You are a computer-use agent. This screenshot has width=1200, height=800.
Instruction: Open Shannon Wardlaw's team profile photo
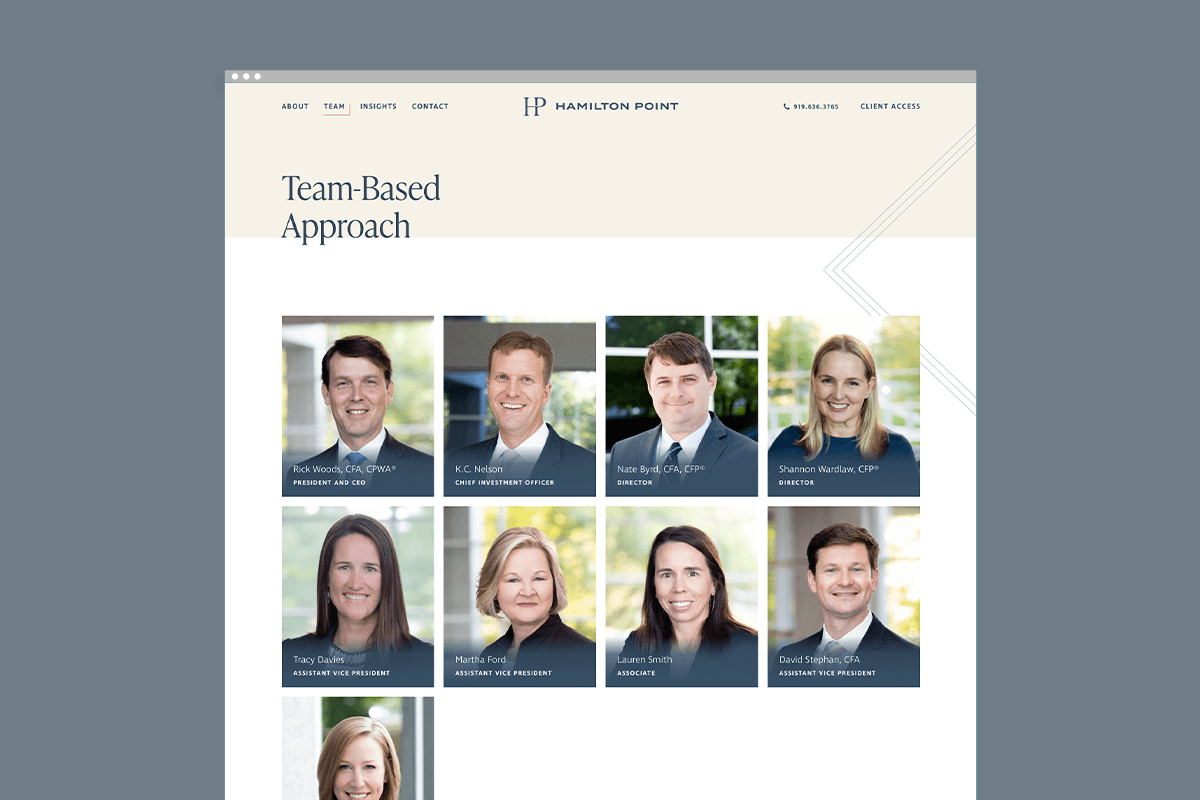coord(844,406)
